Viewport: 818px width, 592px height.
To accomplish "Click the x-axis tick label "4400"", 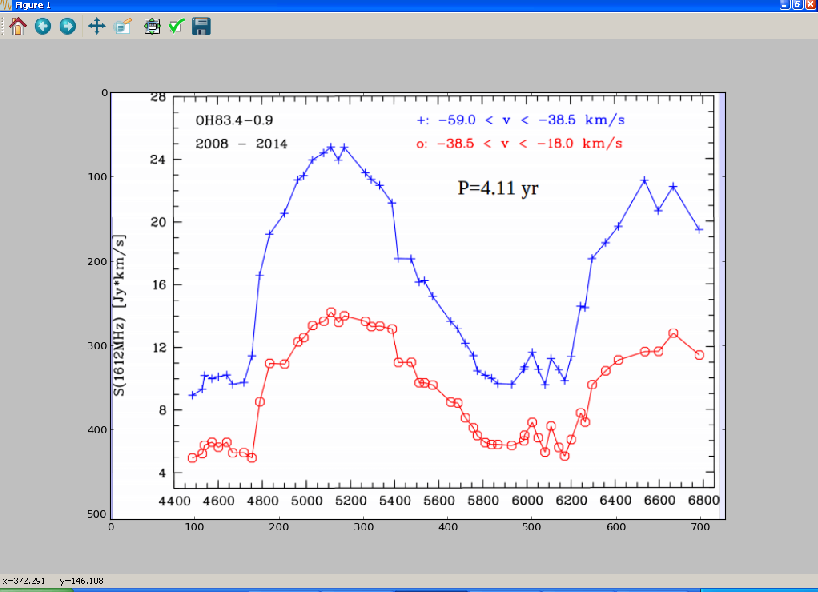I will pos(174,501).
